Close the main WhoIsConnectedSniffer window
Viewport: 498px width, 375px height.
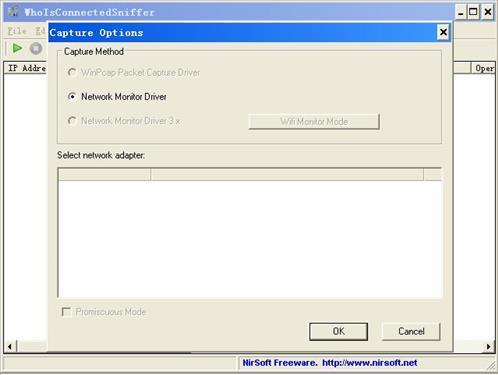tap(488, 12)
